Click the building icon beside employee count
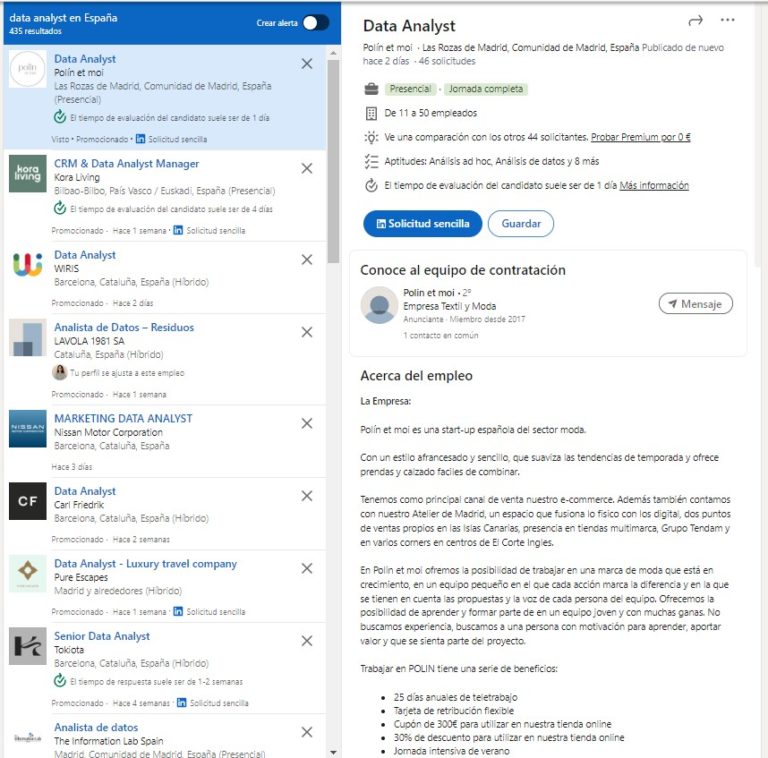This screenshot has height=758, width=768. (x=371, y=114)
